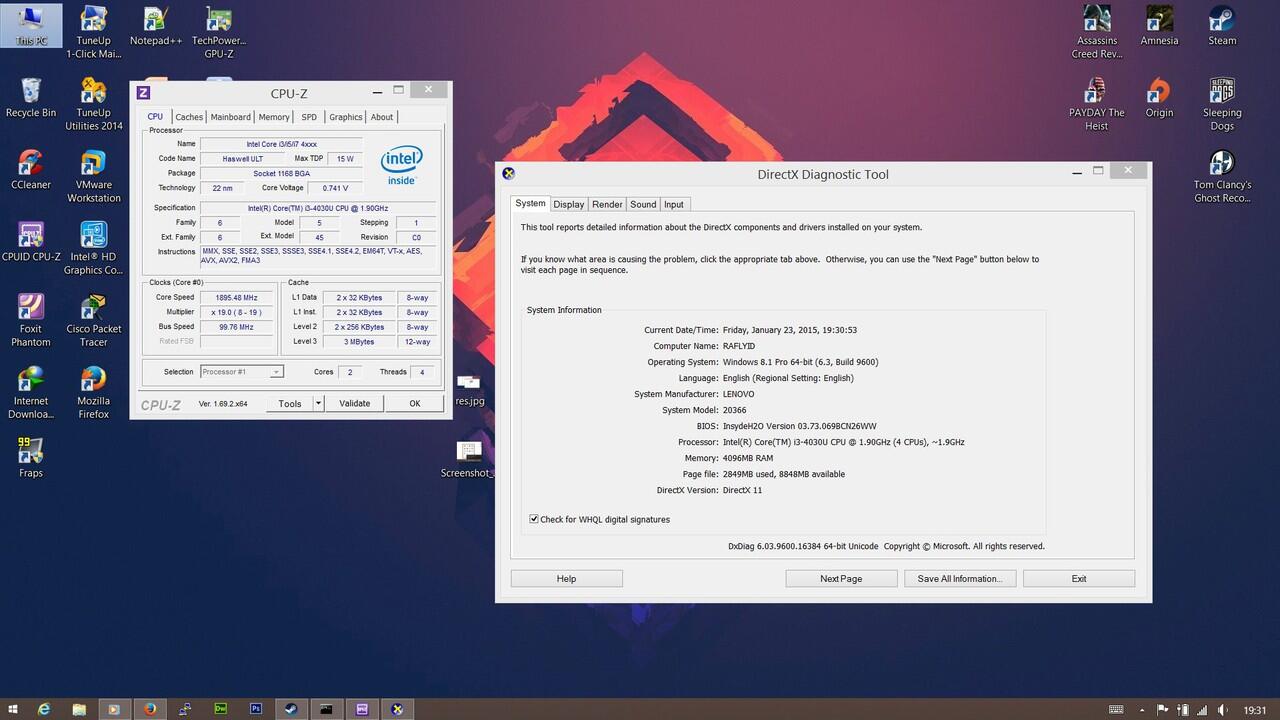1280x720 pixels.
Task: Open VMware Workstation desktop shortcut
Action: click(x=94, y=176)
